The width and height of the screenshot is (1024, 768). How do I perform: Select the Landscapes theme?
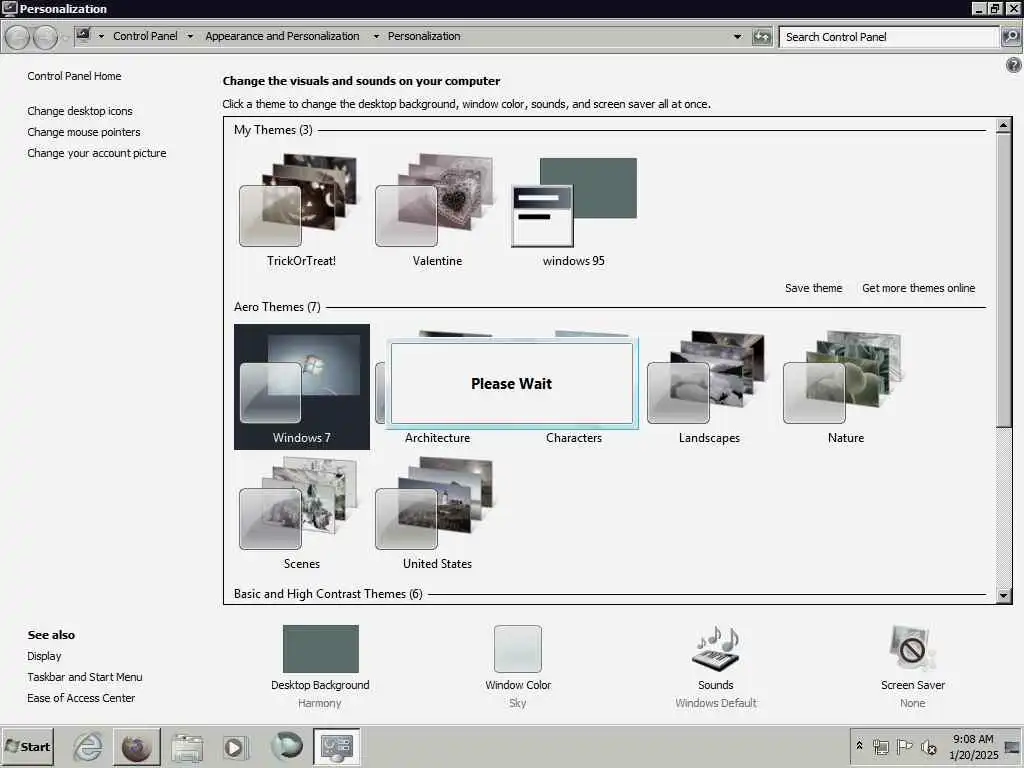point(709,387)
